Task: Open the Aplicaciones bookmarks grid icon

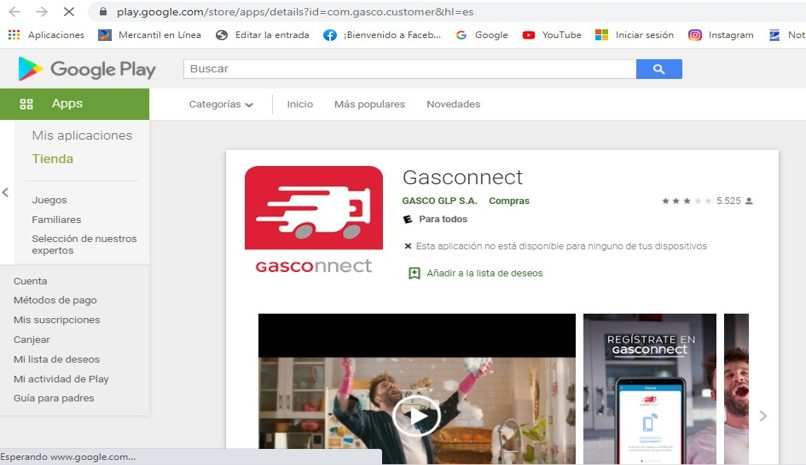Action: coord(14,35)
